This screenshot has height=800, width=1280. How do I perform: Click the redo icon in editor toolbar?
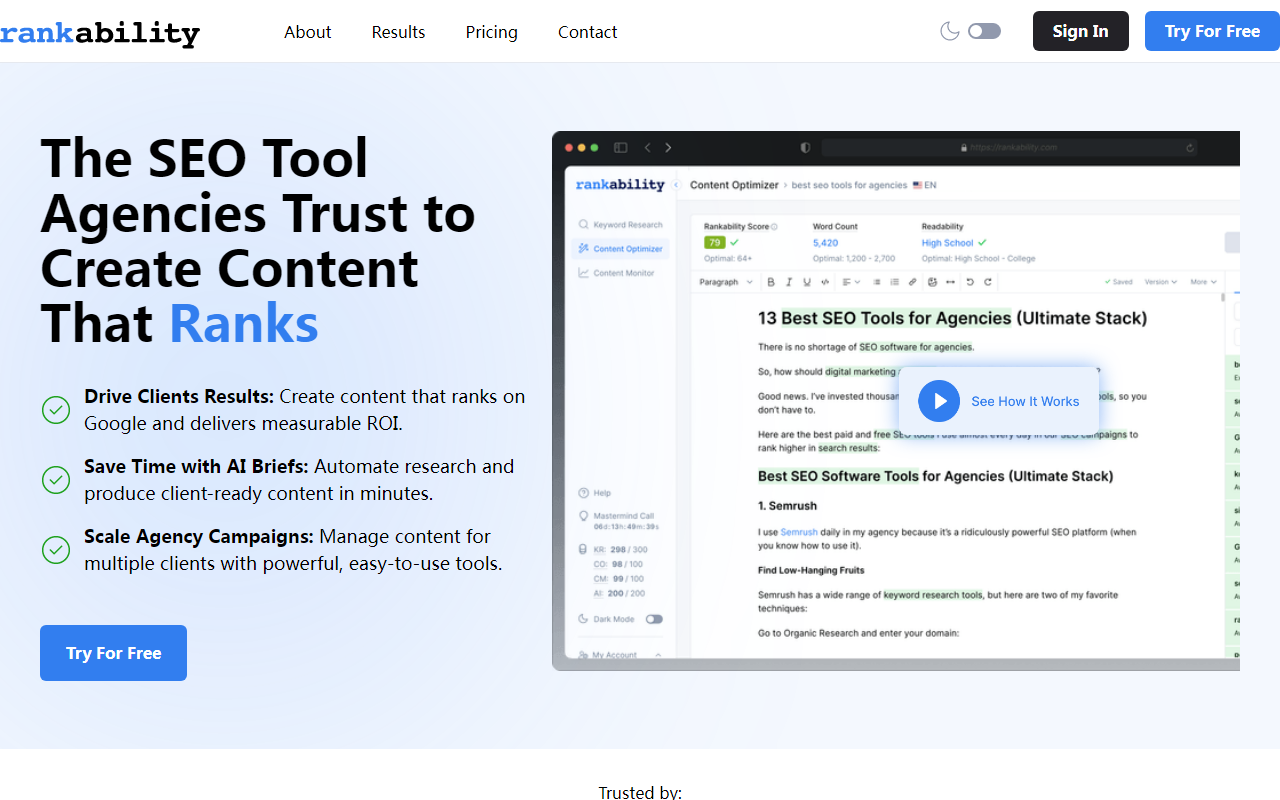coord(988,282)
